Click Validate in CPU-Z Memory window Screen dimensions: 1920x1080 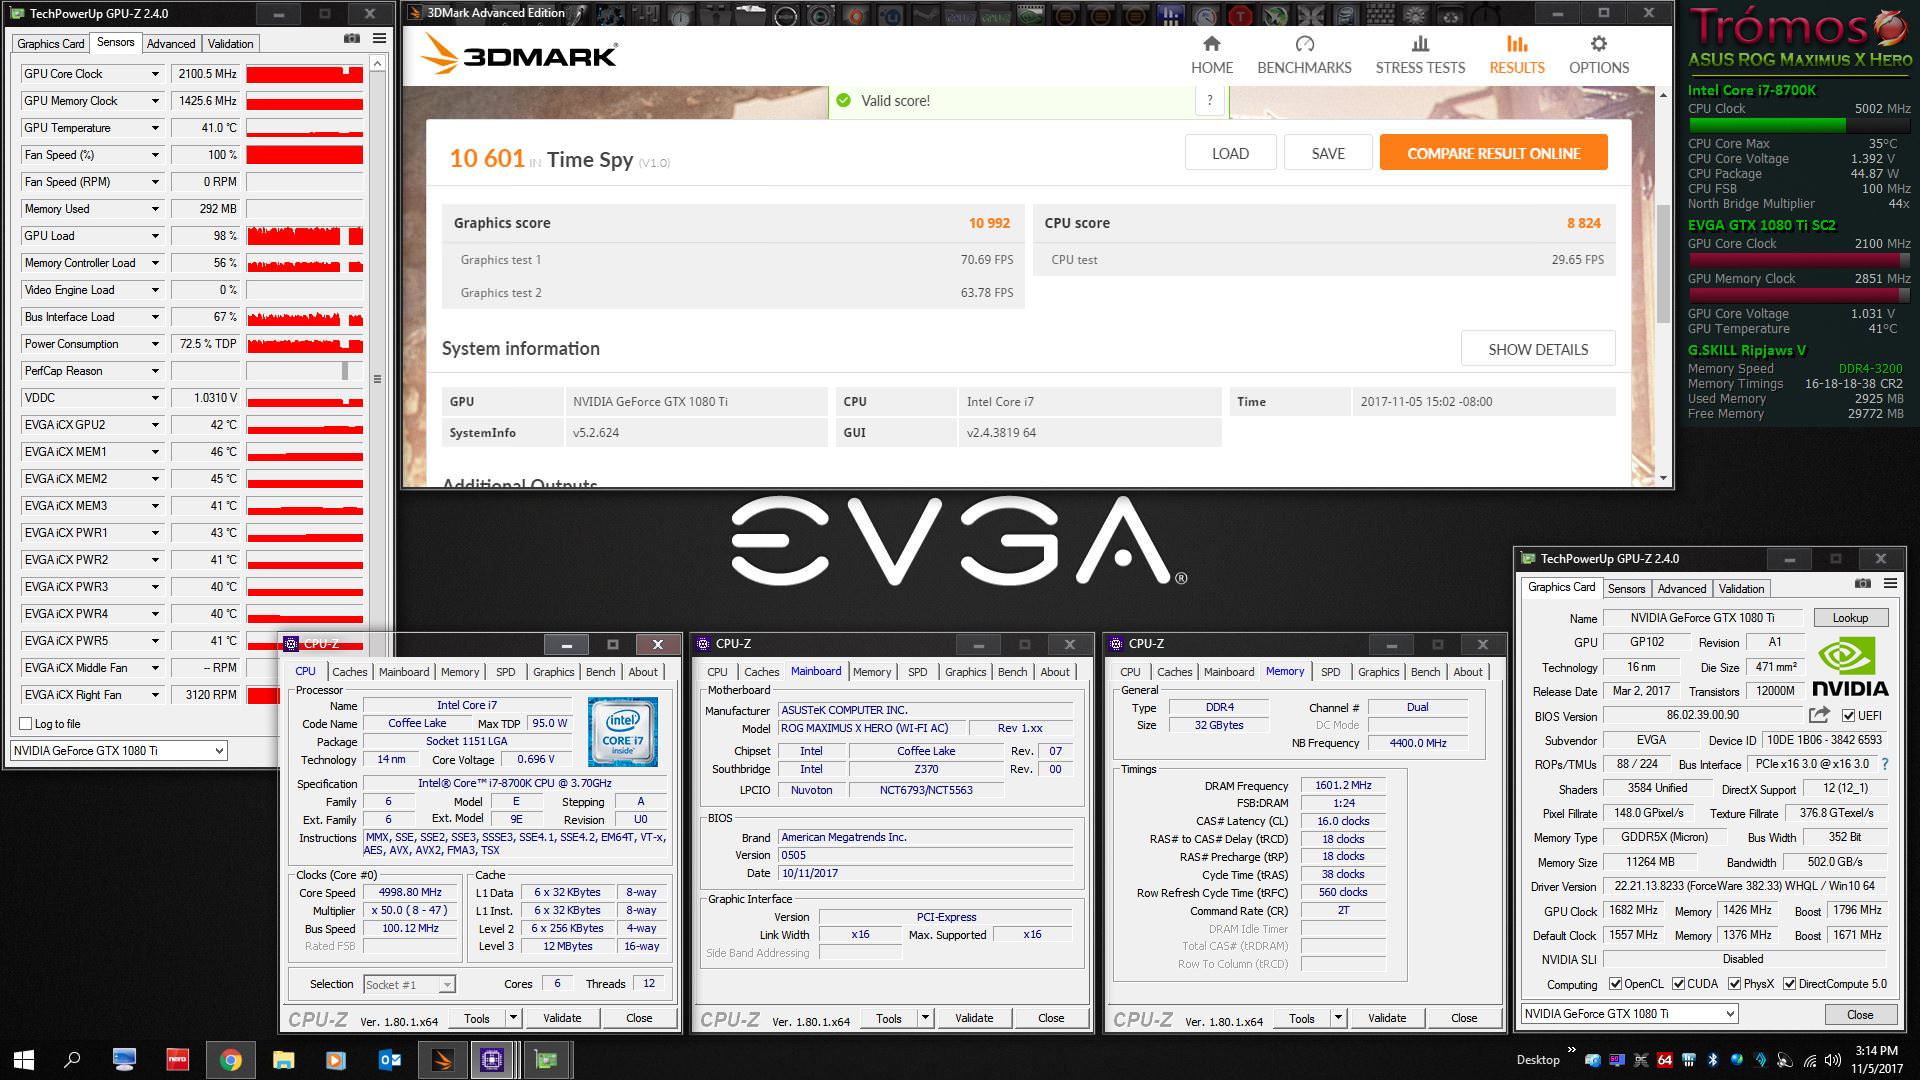click(x=1387, y=1018)
